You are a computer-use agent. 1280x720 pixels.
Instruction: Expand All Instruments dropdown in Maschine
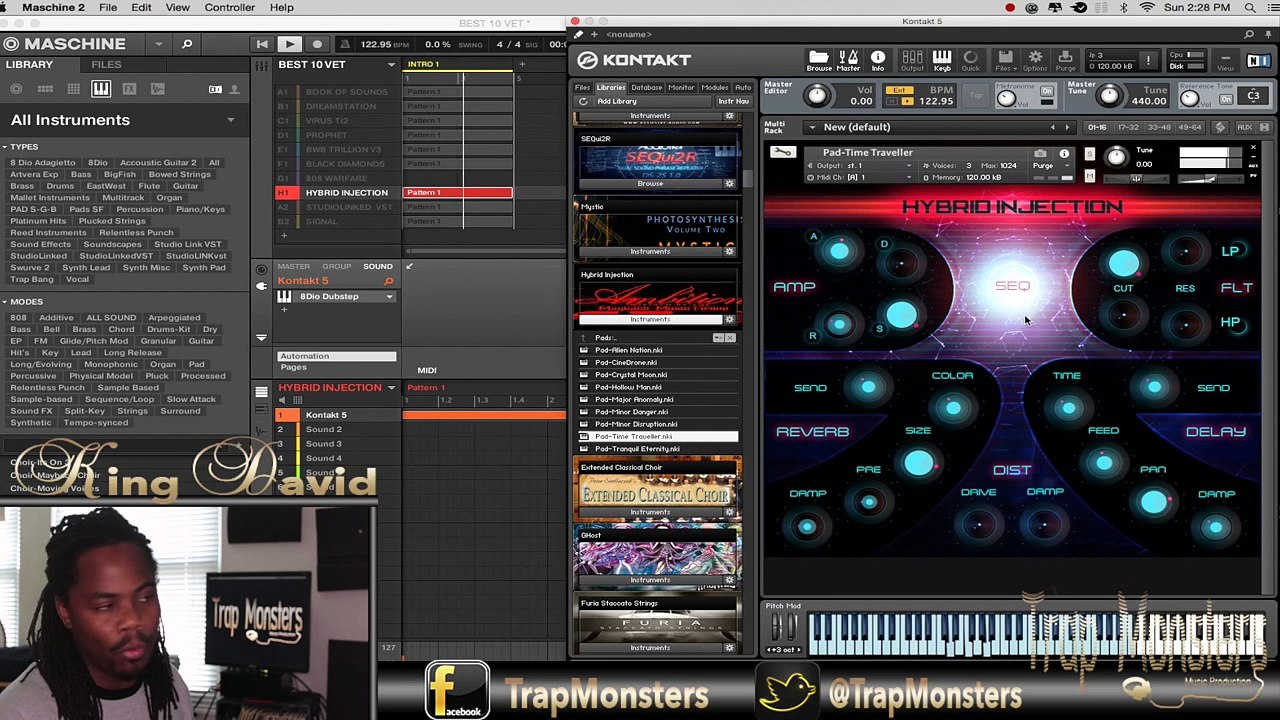pos(230,120)
